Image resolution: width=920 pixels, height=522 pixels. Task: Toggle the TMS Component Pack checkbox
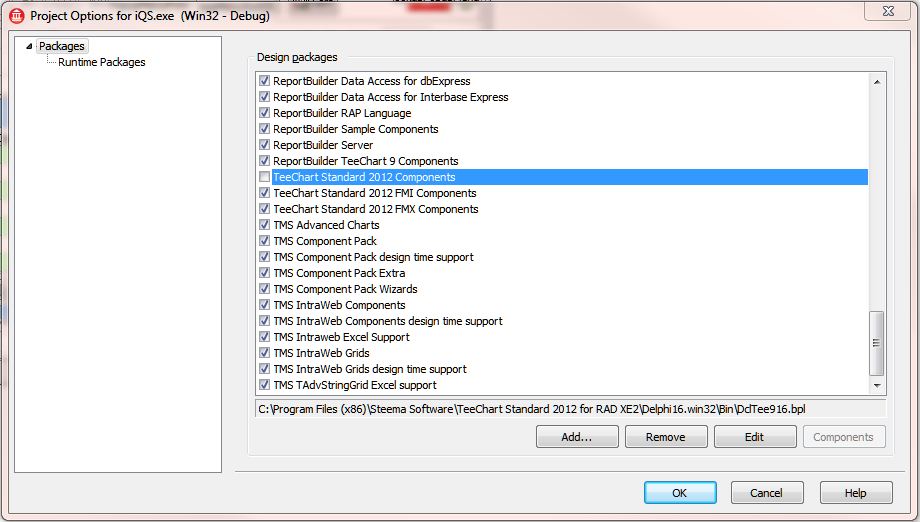pos(265,241)
